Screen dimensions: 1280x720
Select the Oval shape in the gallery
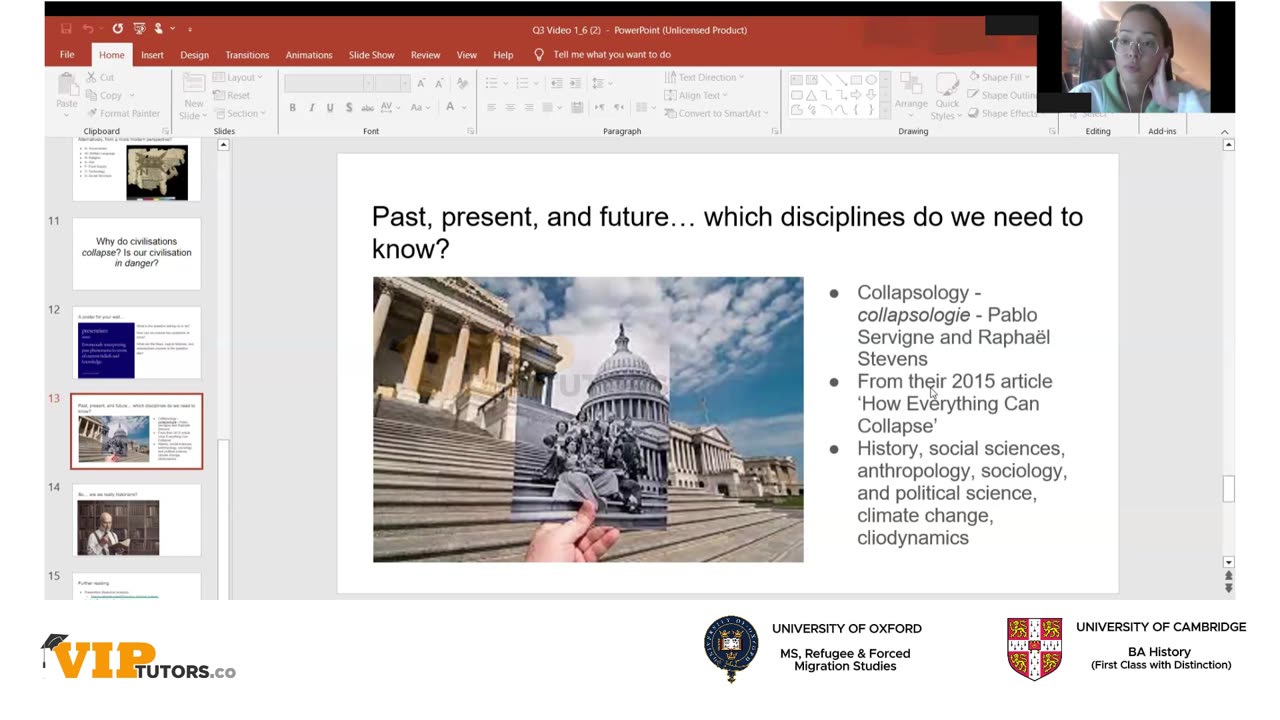tap(871, 80)
